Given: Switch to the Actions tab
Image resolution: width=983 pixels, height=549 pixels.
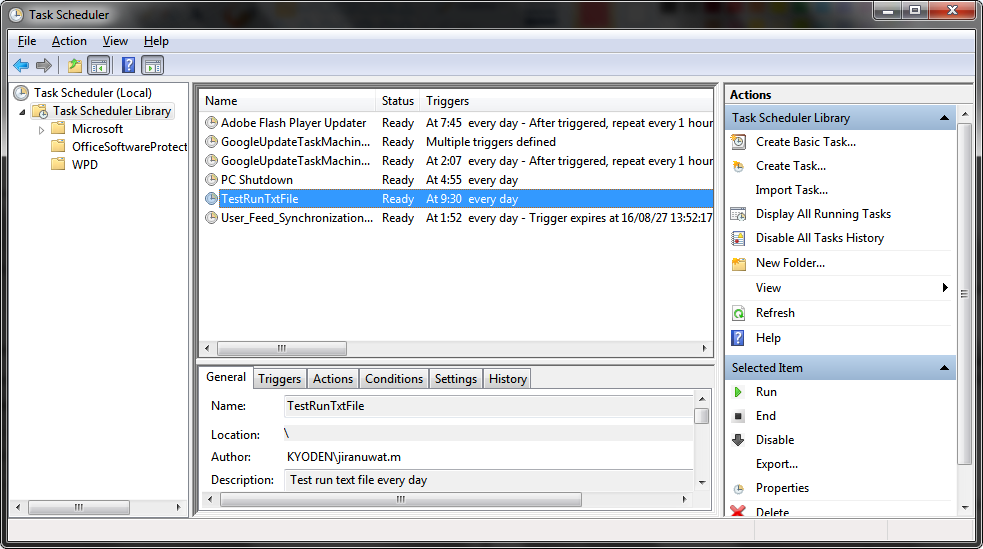Looking at the screenshot, I should 333,379.
